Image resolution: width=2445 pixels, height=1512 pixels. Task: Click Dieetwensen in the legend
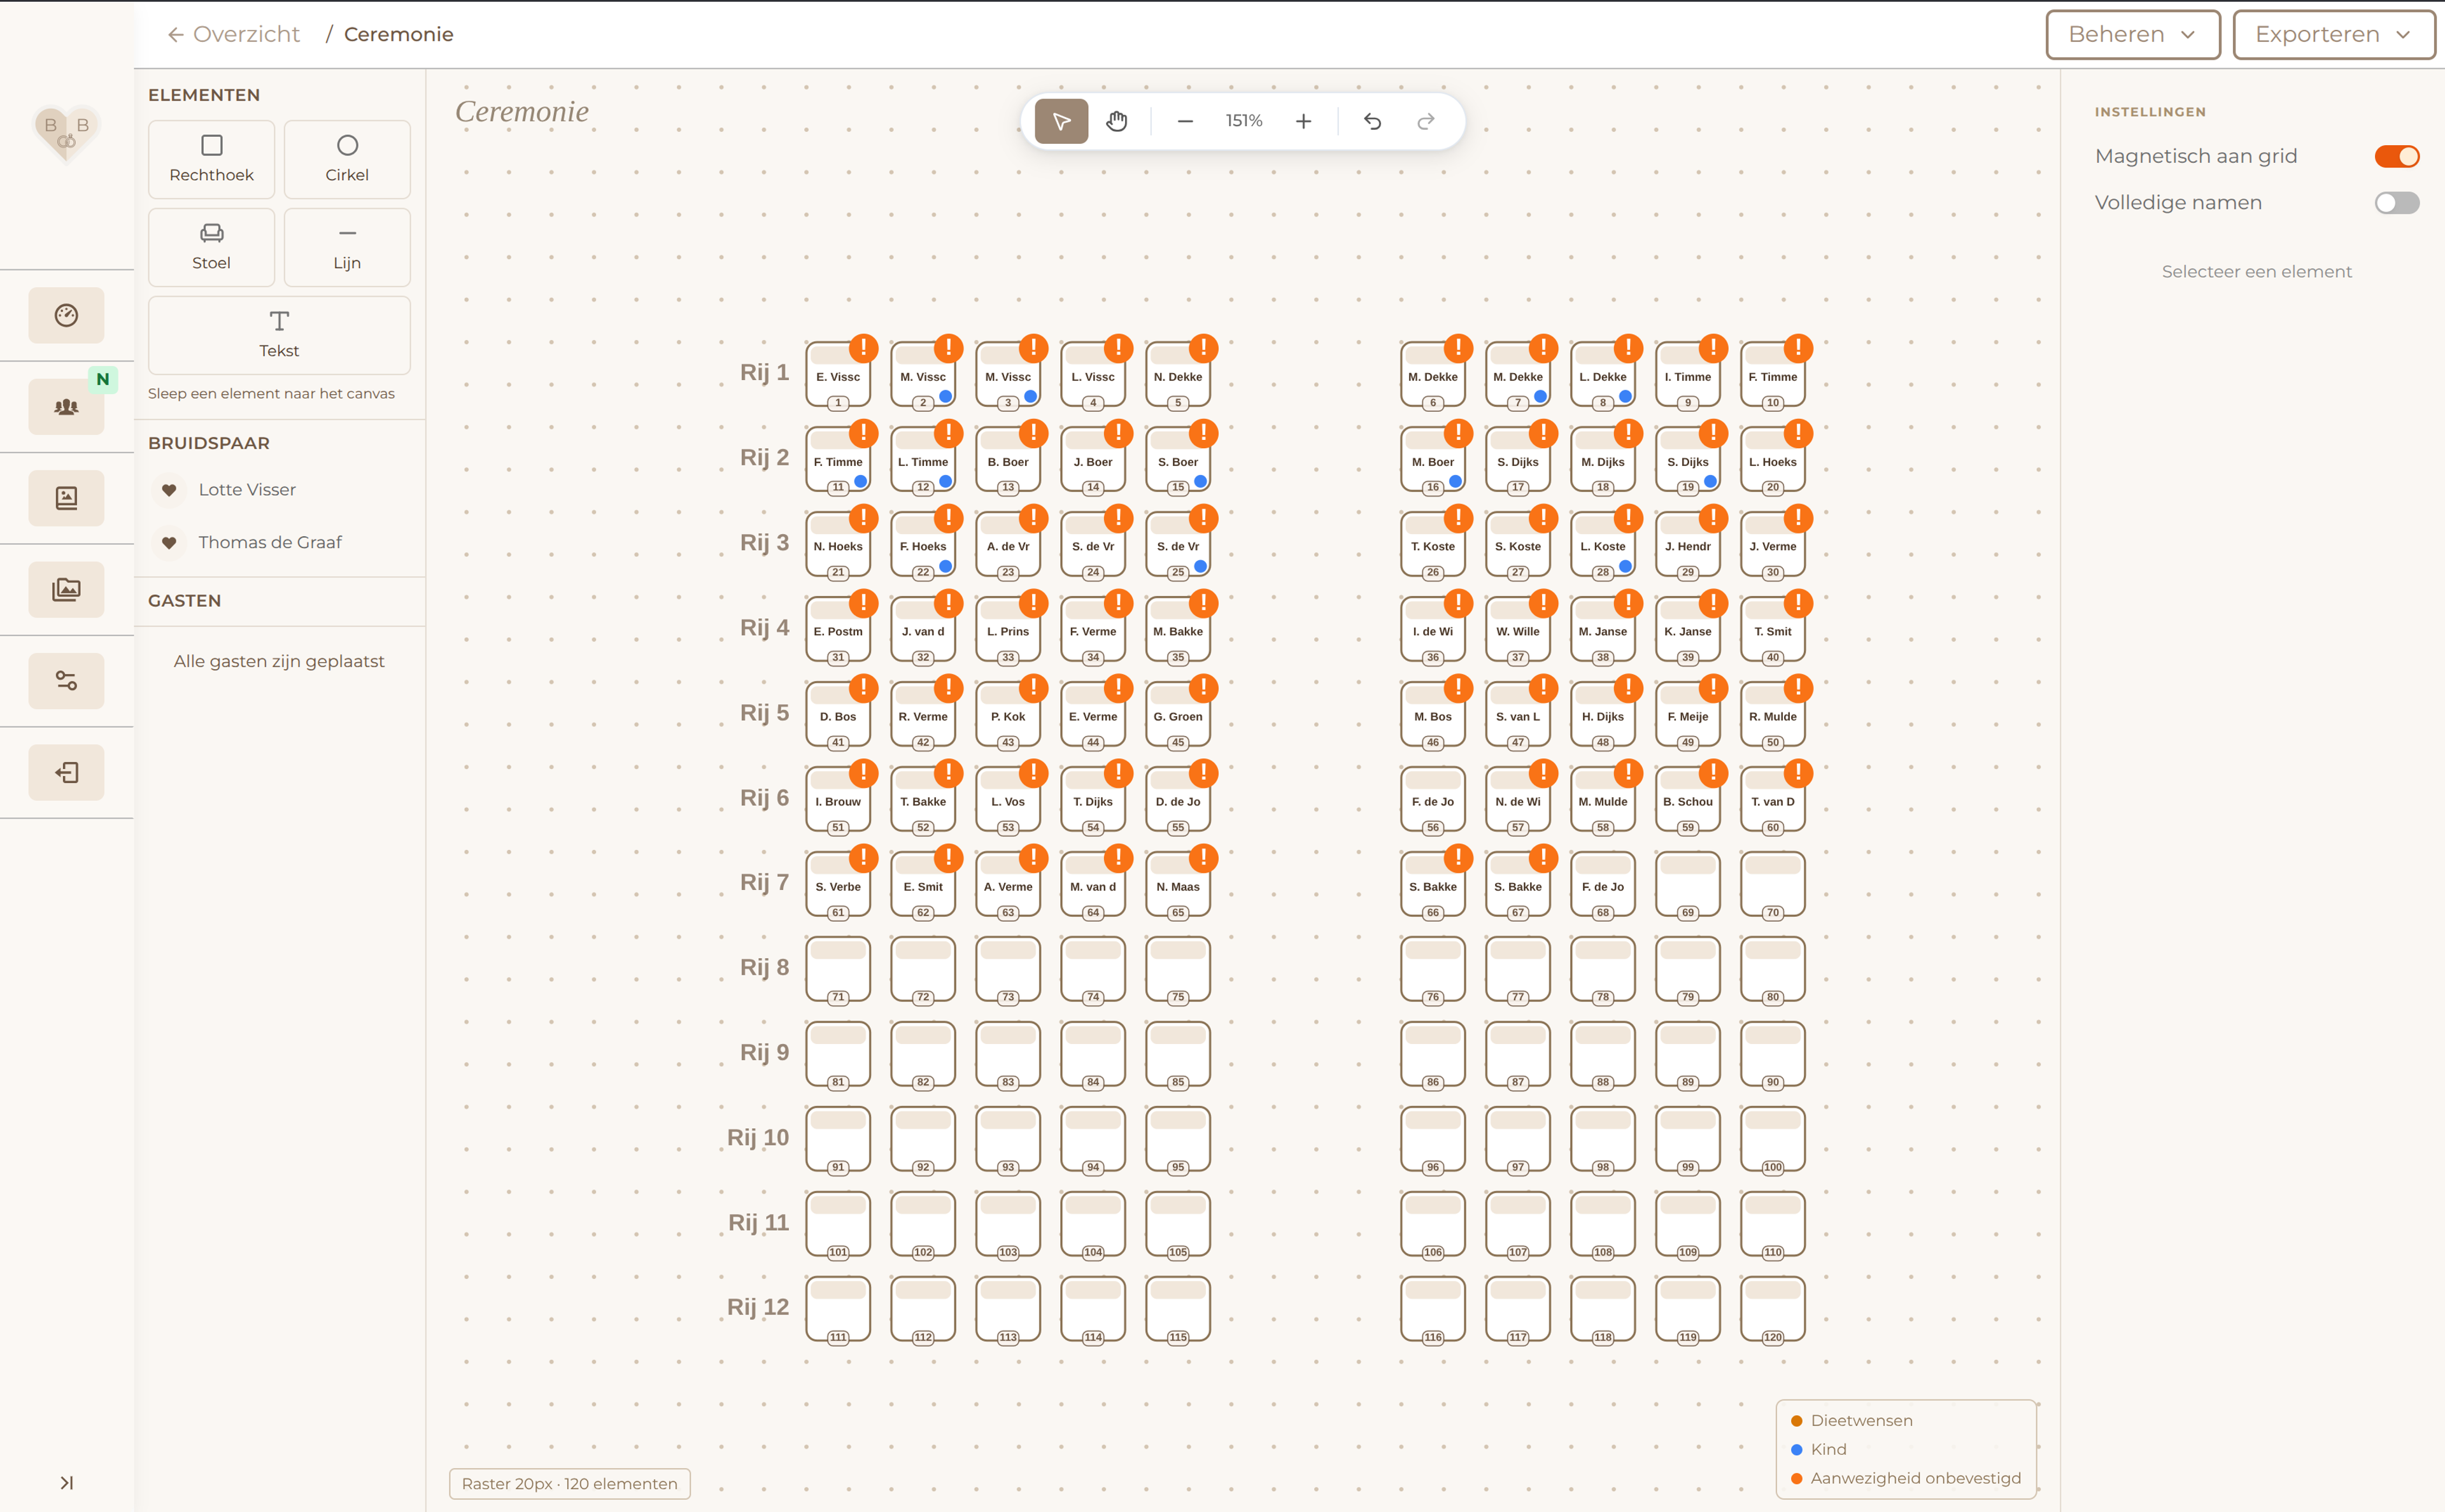click(1861, 1420)
